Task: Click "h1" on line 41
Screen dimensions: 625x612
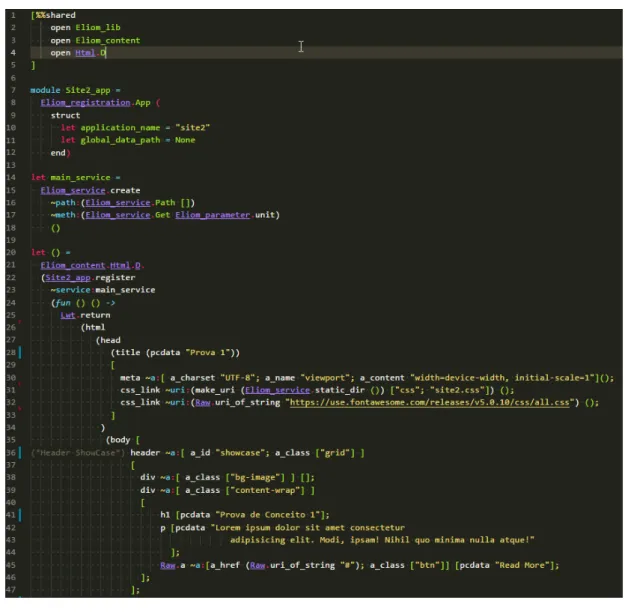Action: [x=165, y=515]
